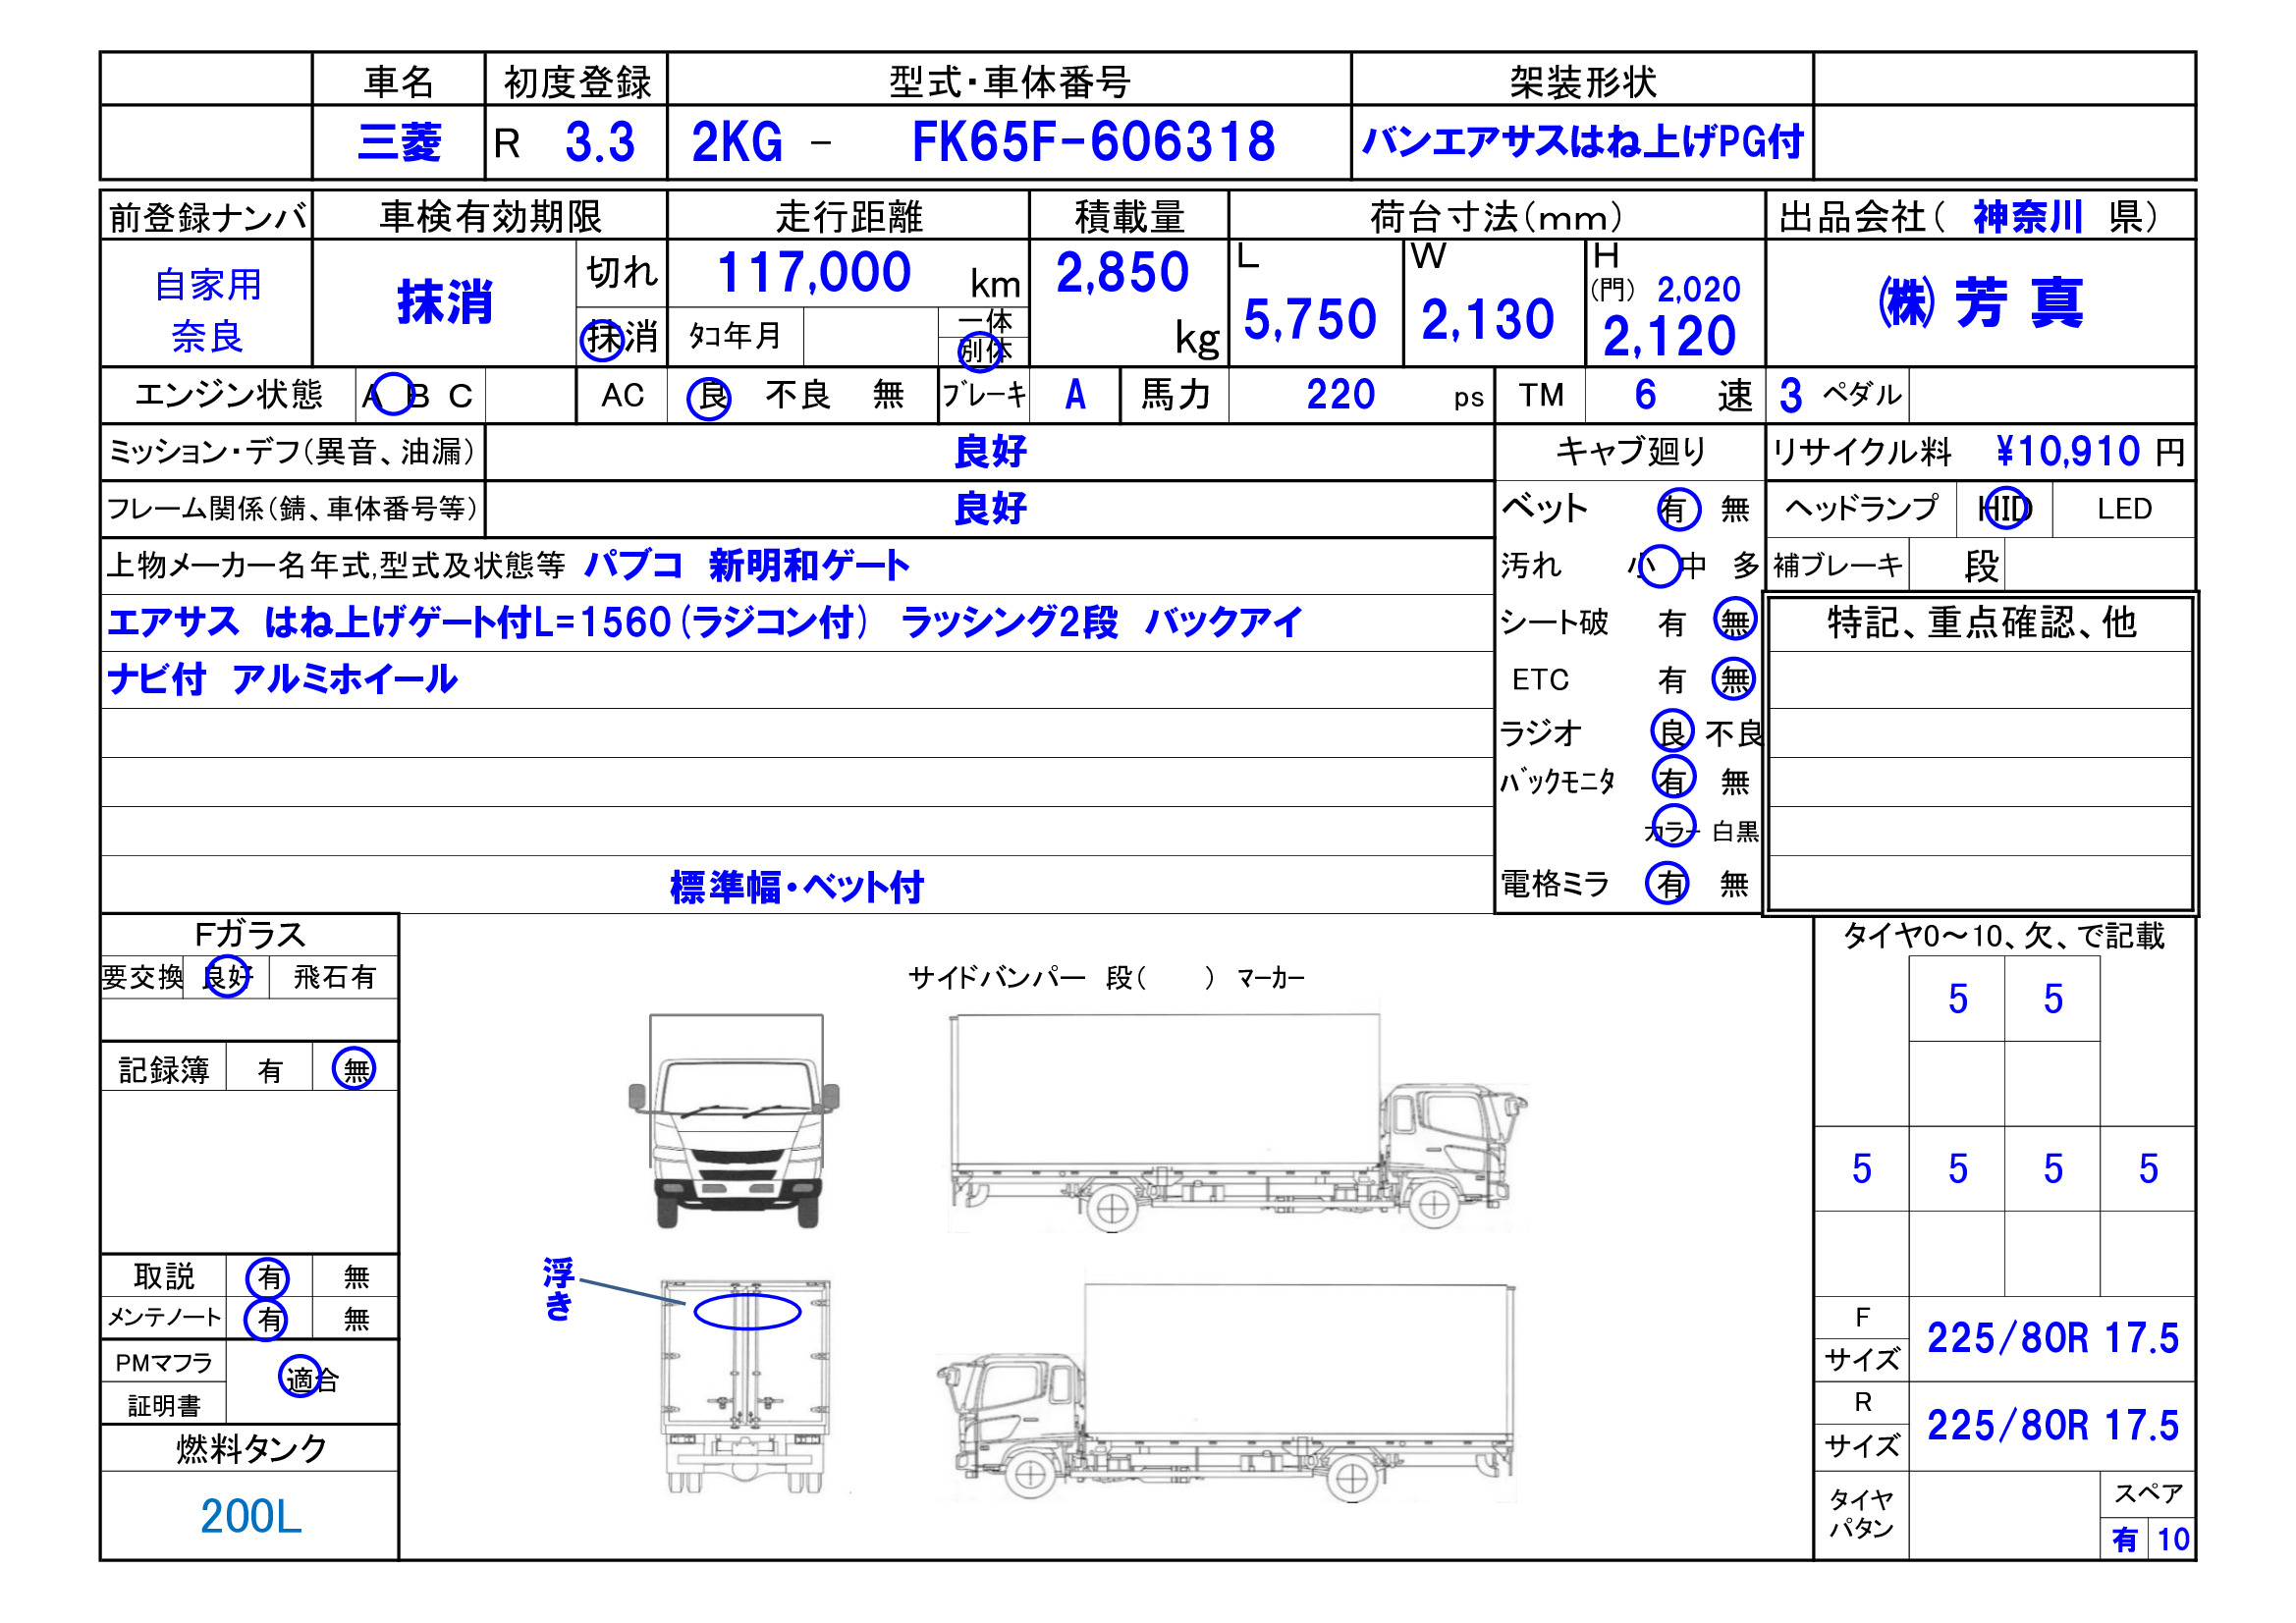Click the circled "有" in the 電格ミラ row

point(1668,883)
